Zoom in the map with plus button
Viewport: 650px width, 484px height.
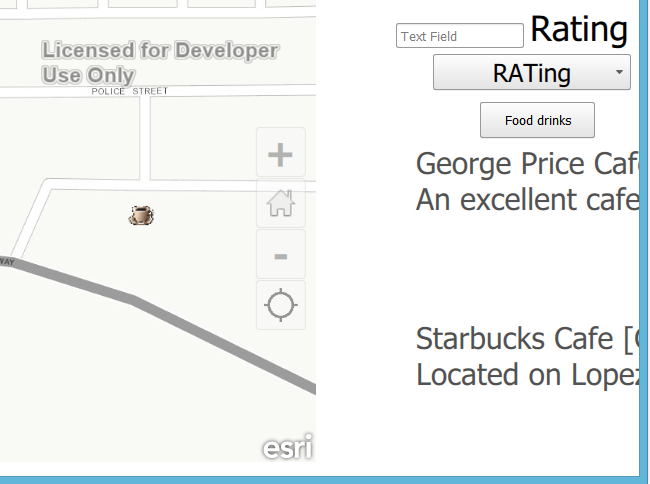[x=281, y=152]
